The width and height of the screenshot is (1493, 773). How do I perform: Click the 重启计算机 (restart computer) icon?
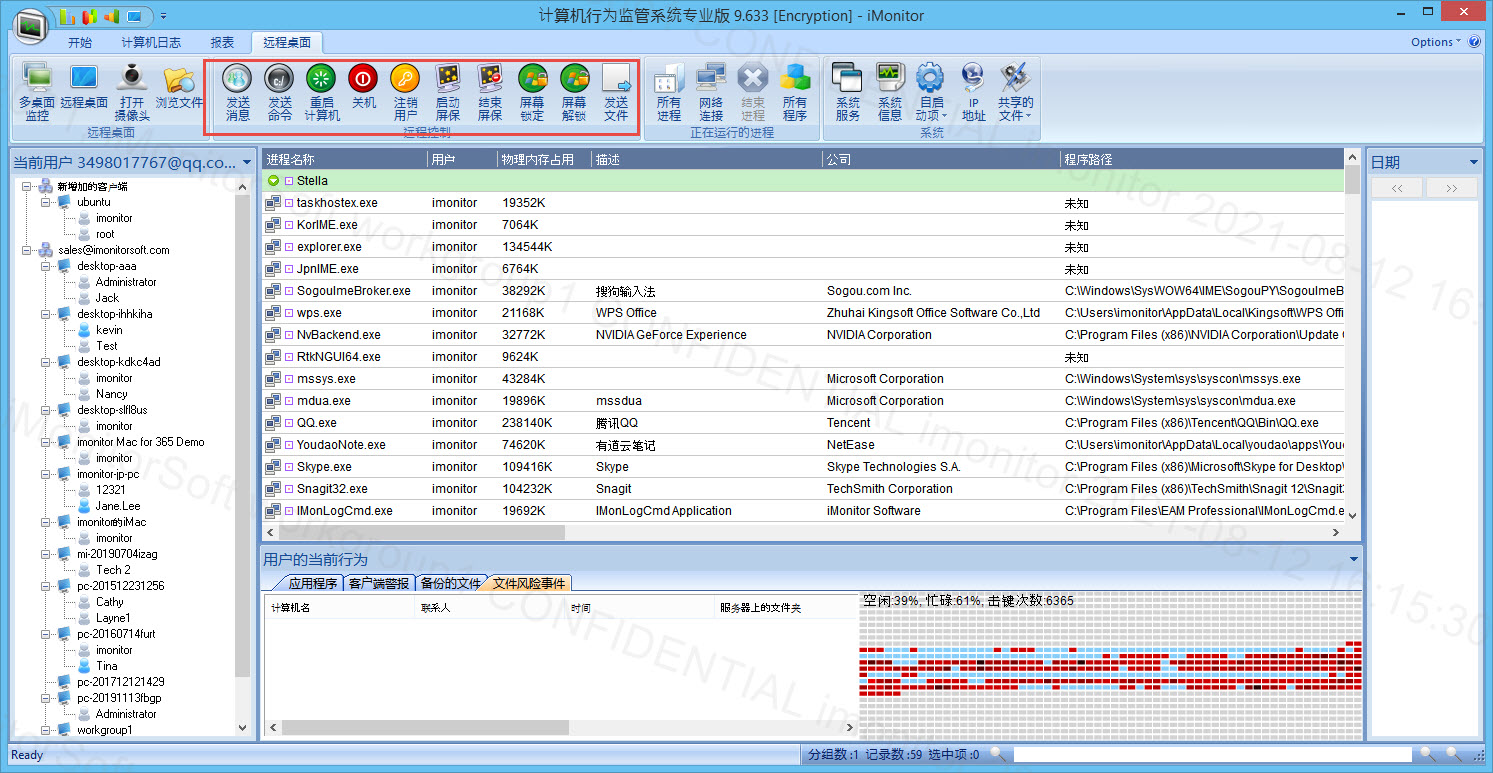point(321,80)
